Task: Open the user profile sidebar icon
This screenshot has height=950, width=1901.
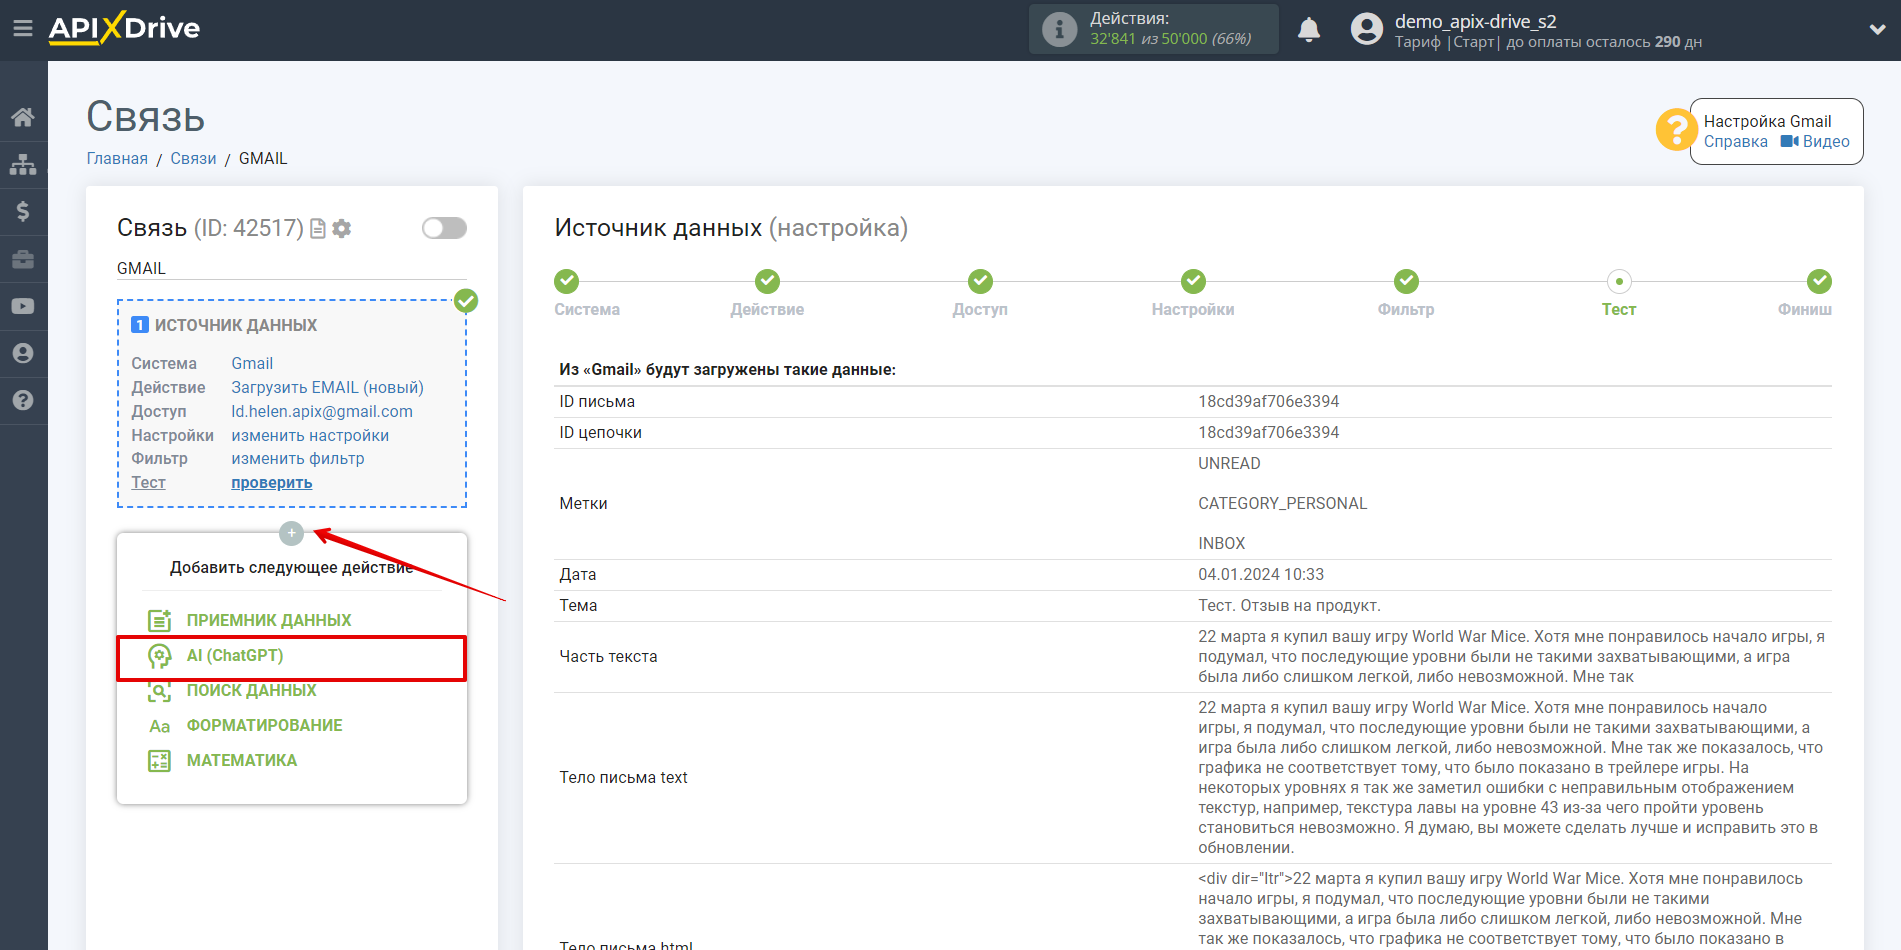Action: [x=23, y=353]
